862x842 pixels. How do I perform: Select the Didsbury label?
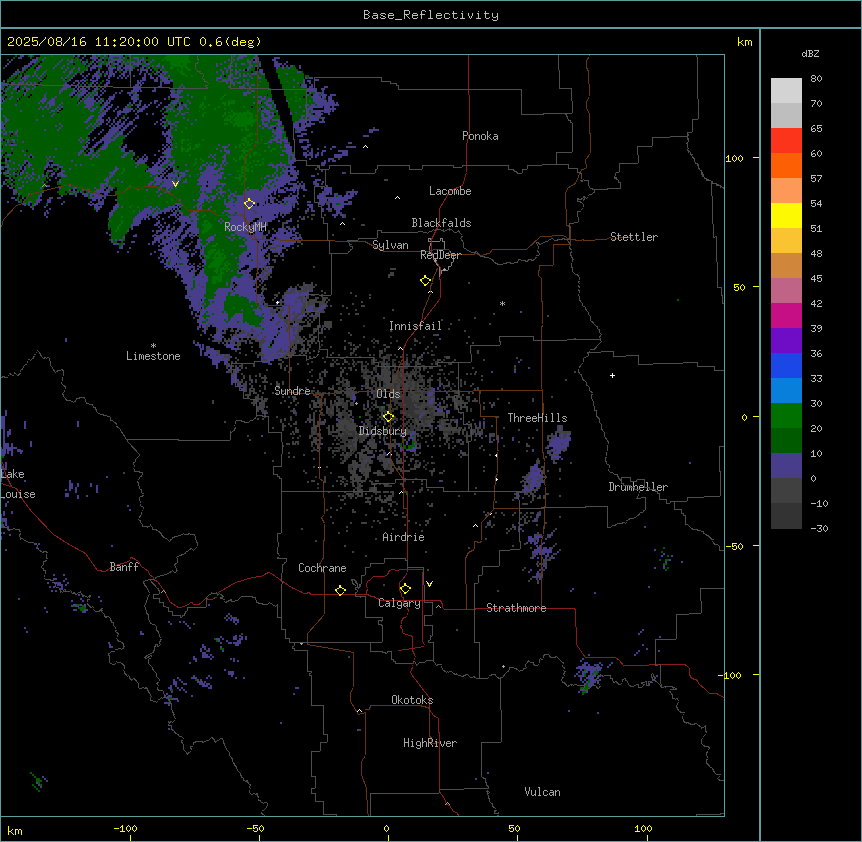pyautogui.click(x=383, y=431)
